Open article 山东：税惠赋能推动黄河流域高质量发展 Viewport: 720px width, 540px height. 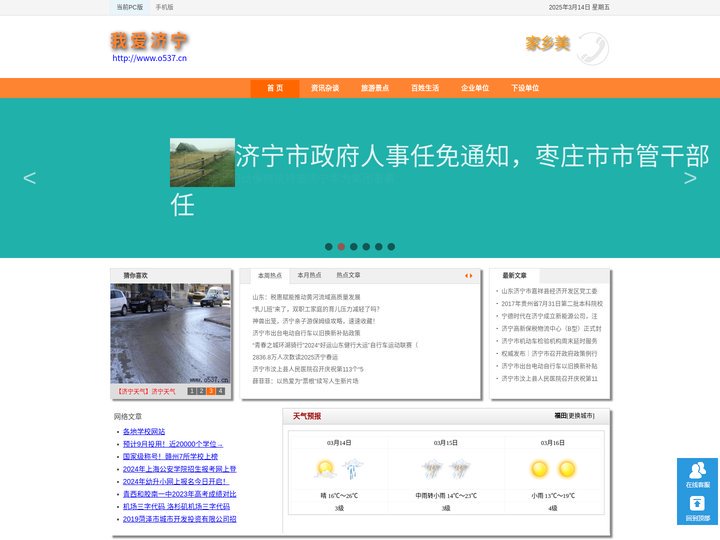point(306,297)
